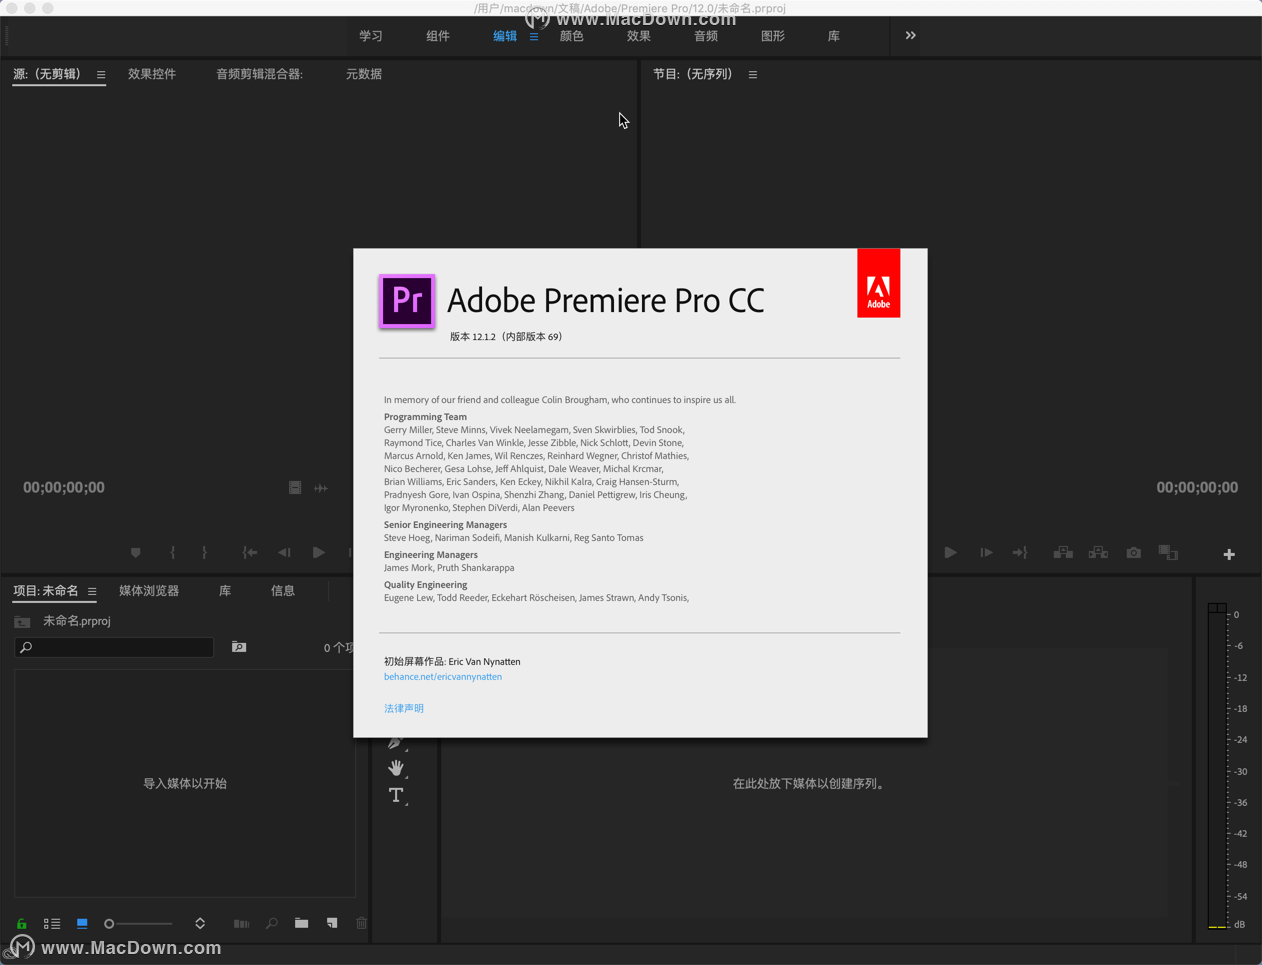1262x965 pixels.
Task: Click the Find magnifier in Project panel footer
Action: 271,924
